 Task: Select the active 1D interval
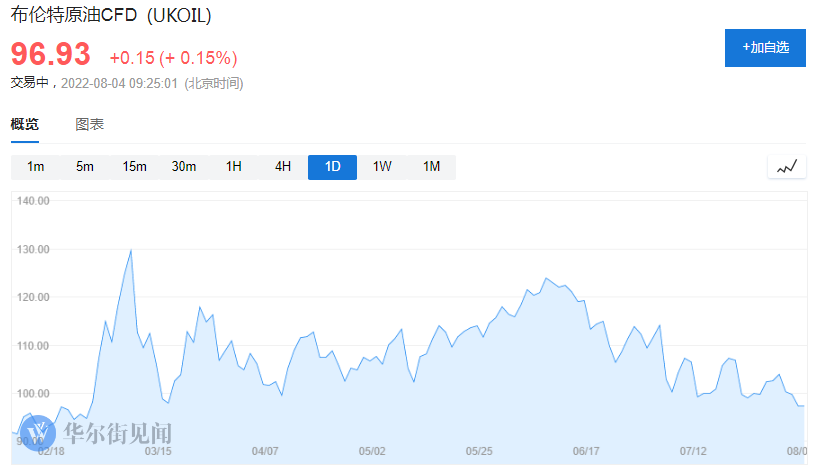pyautogui.click(x=332, y=167)
